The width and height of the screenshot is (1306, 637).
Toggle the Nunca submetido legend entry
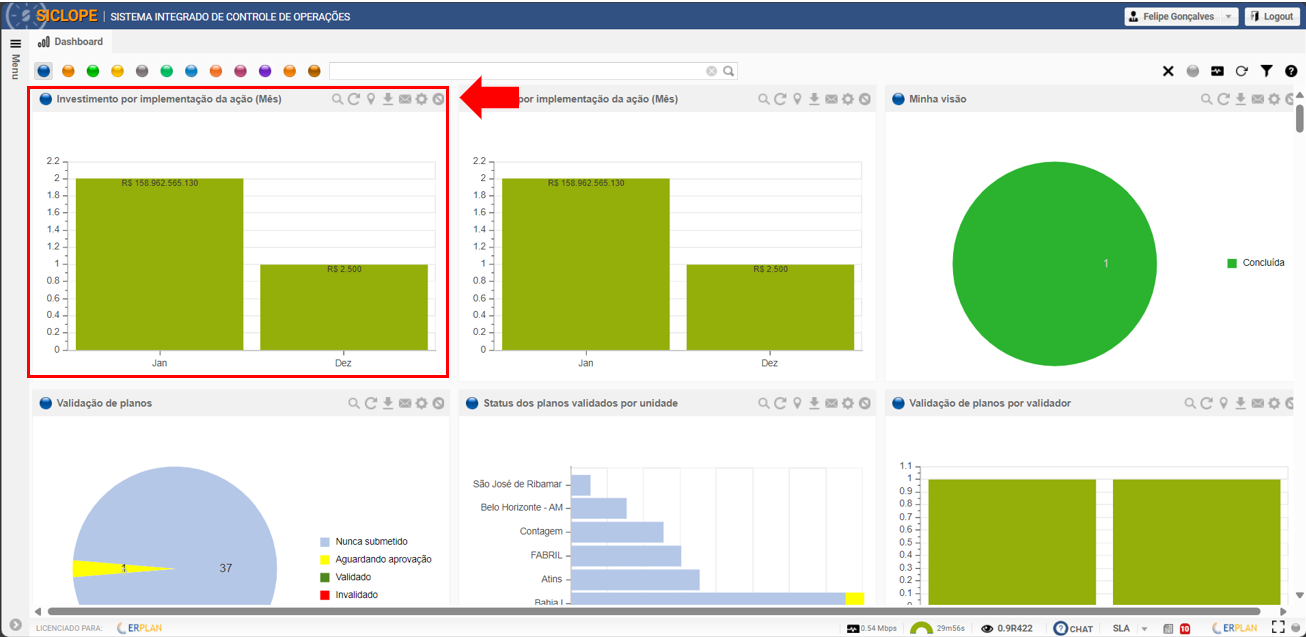(x=363, y=541)
